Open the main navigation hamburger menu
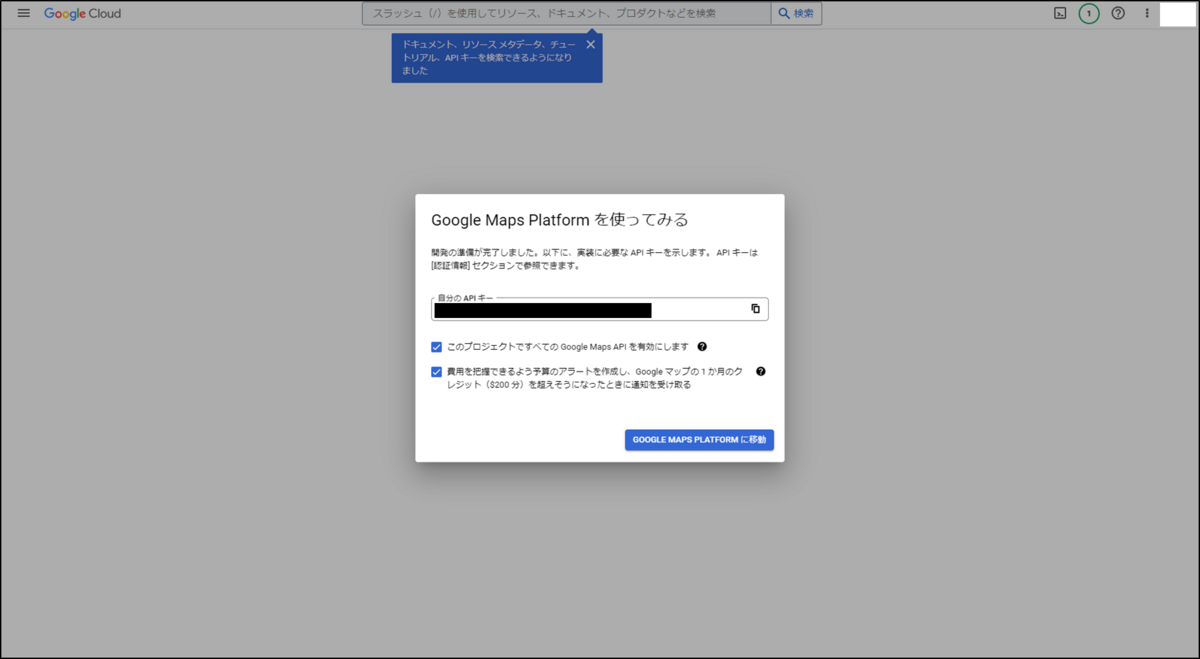This screenshot has height=659, width=1200. tap(24, 14)
